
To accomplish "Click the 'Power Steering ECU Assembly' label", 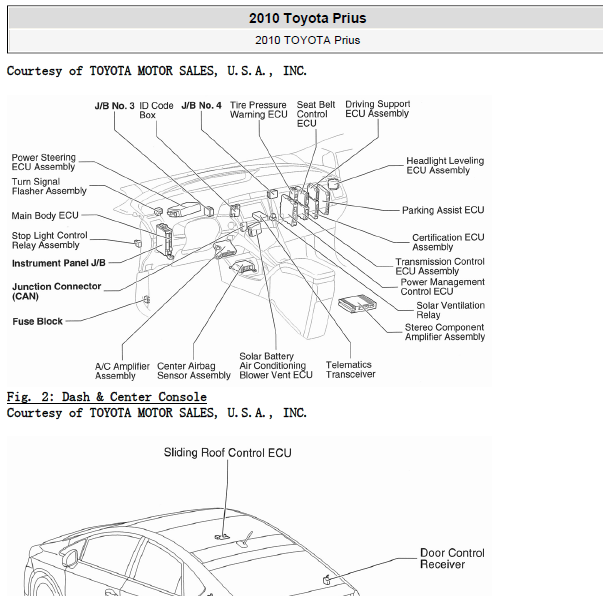I will (43, 162).
